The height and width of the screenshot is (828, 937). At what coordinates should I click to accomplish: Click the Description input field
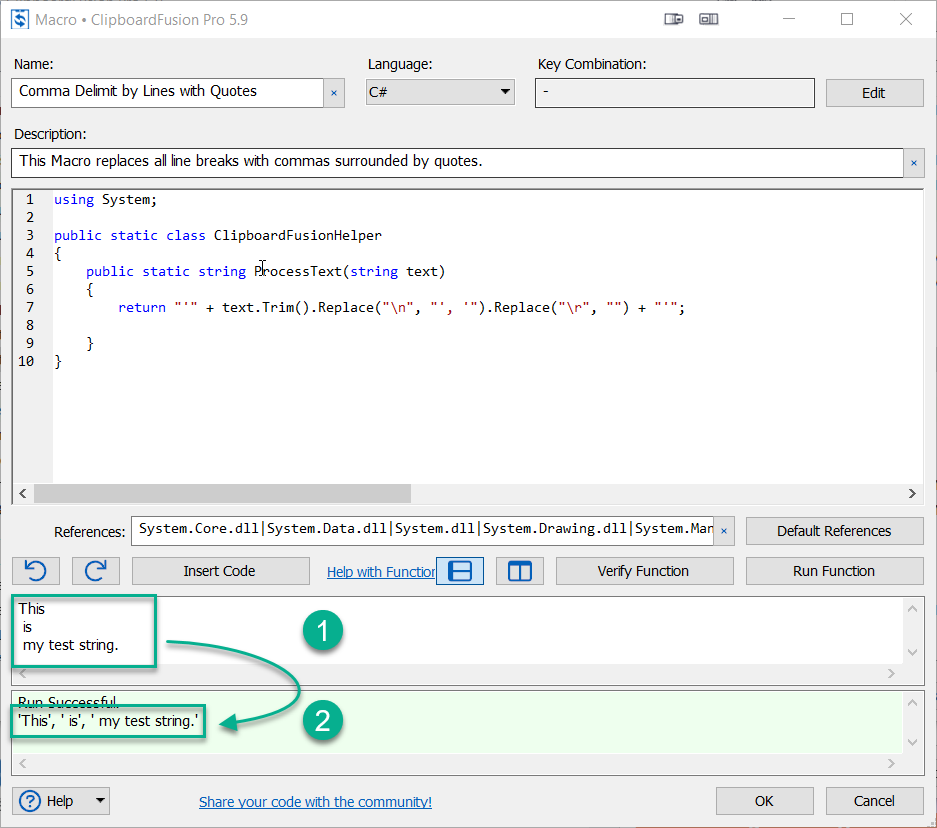457,163
